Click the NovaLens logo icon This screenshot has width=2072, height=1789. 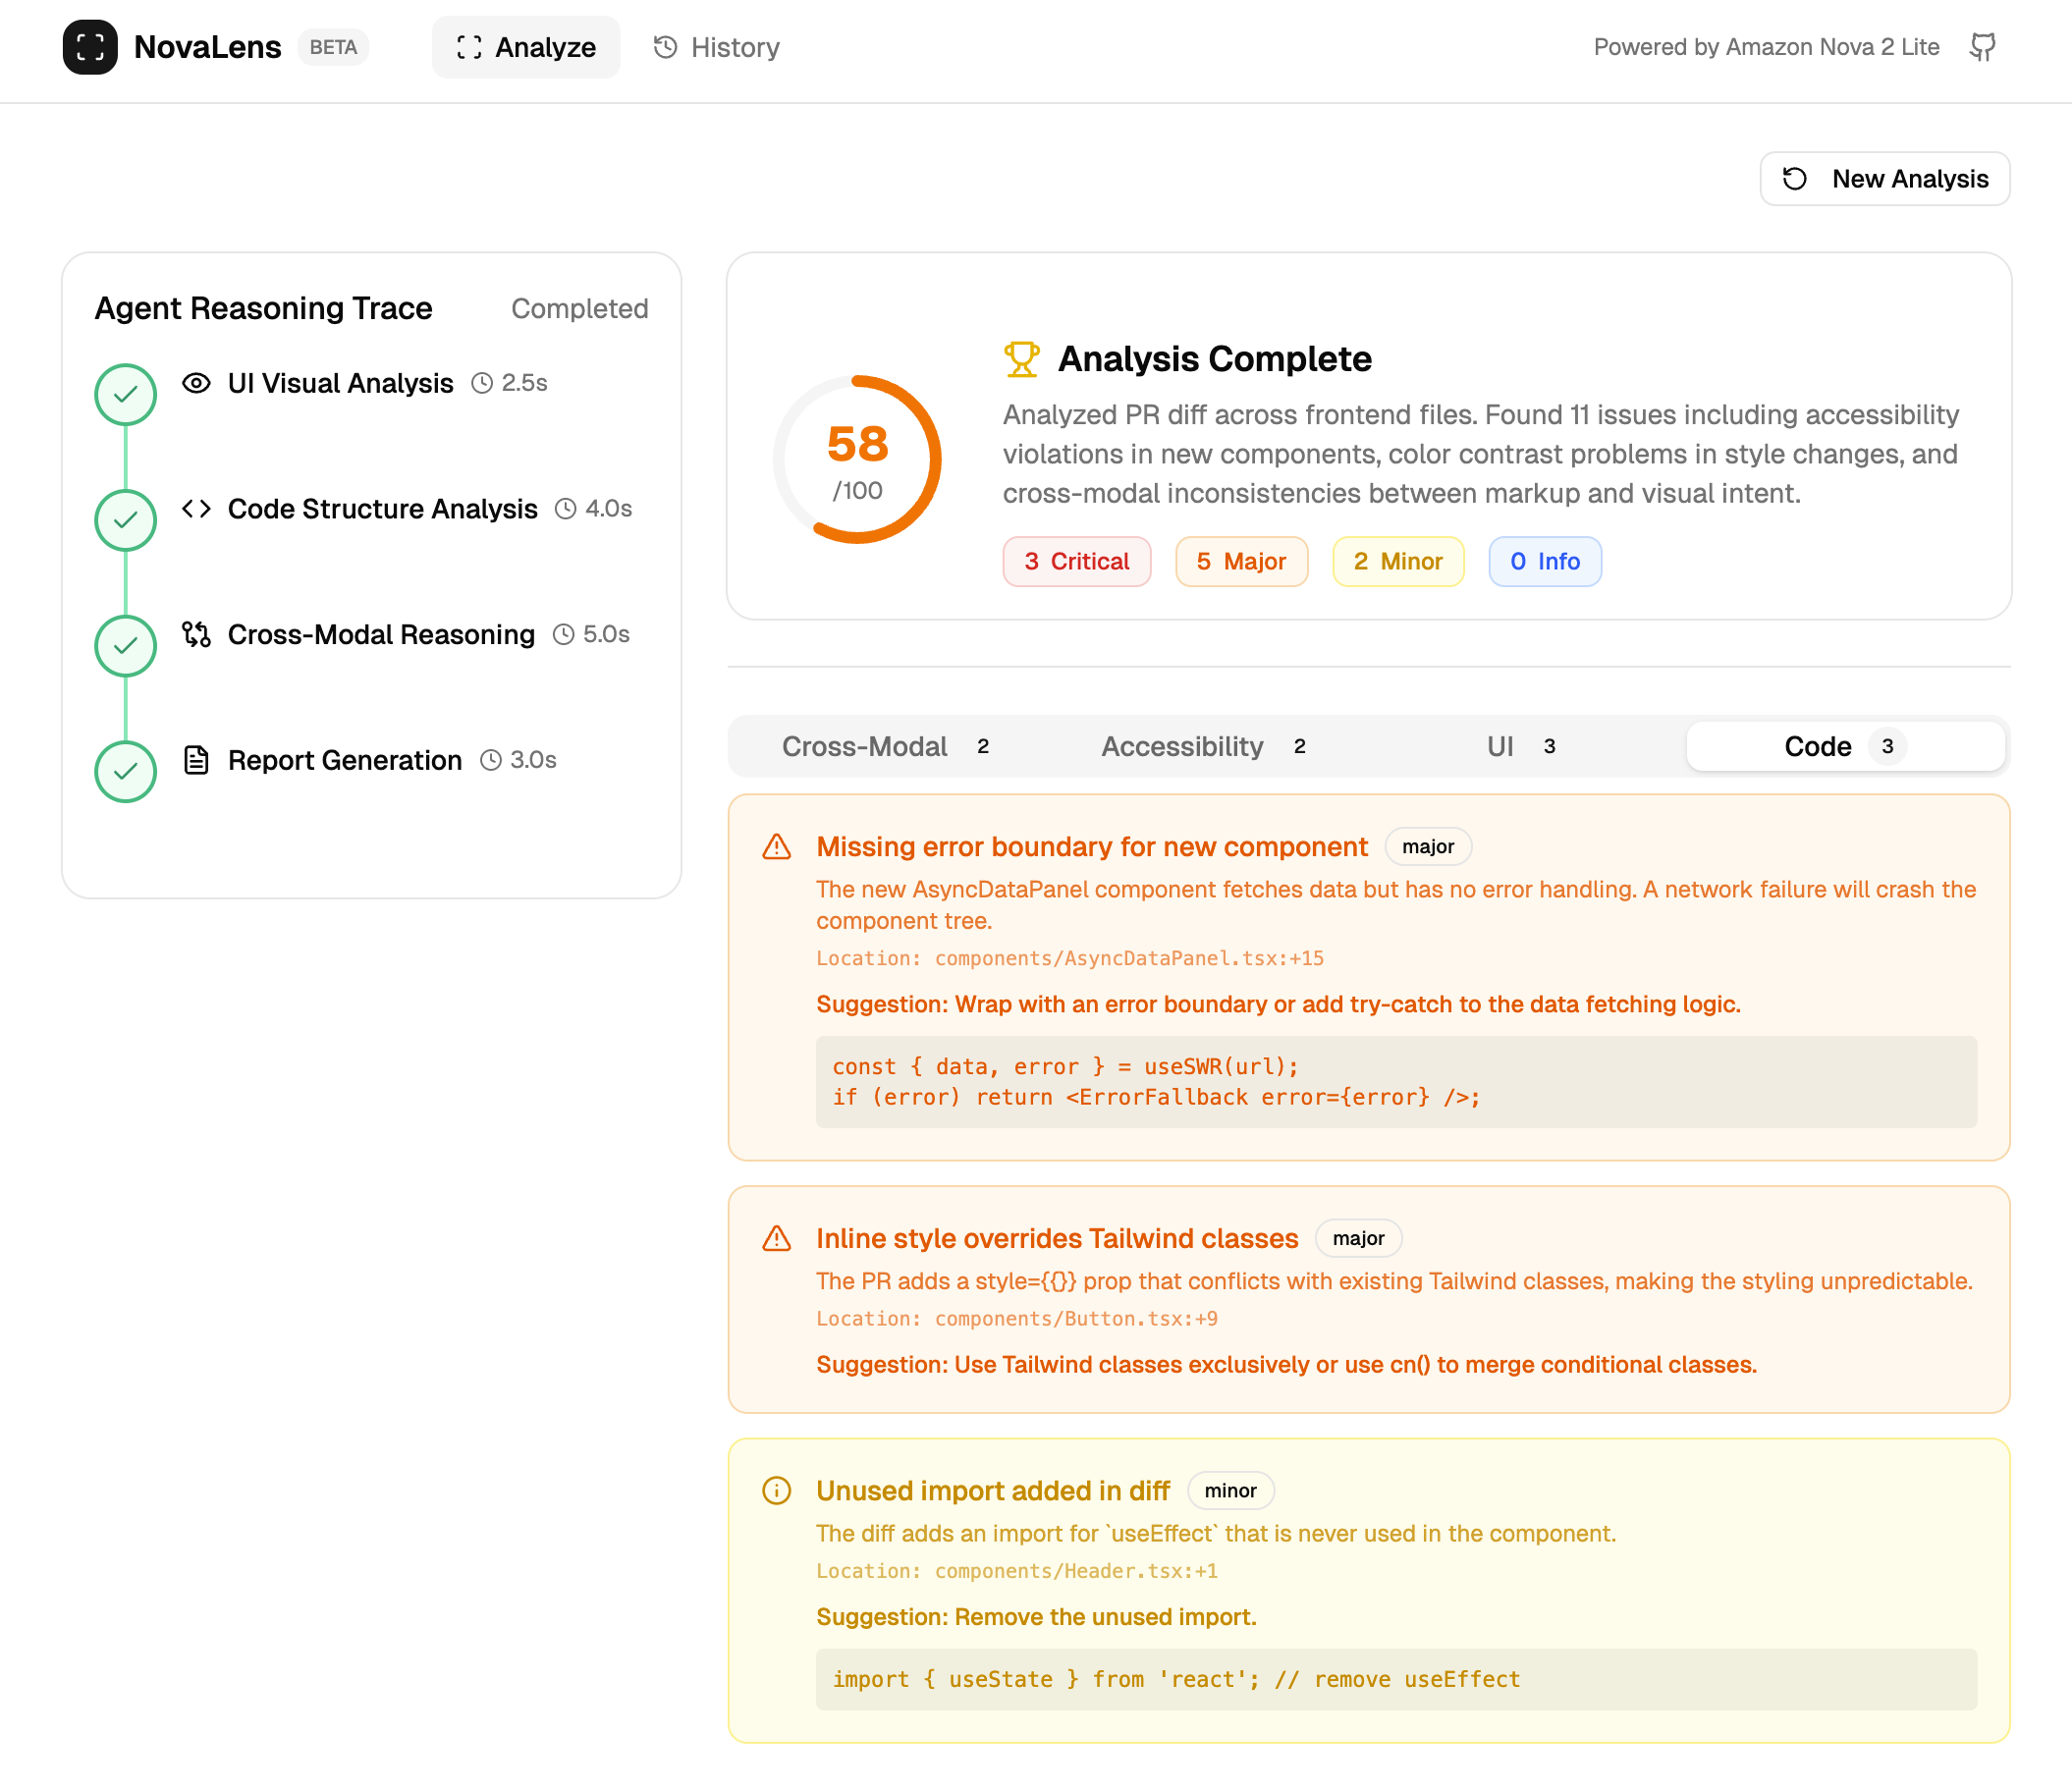point(90,47)
